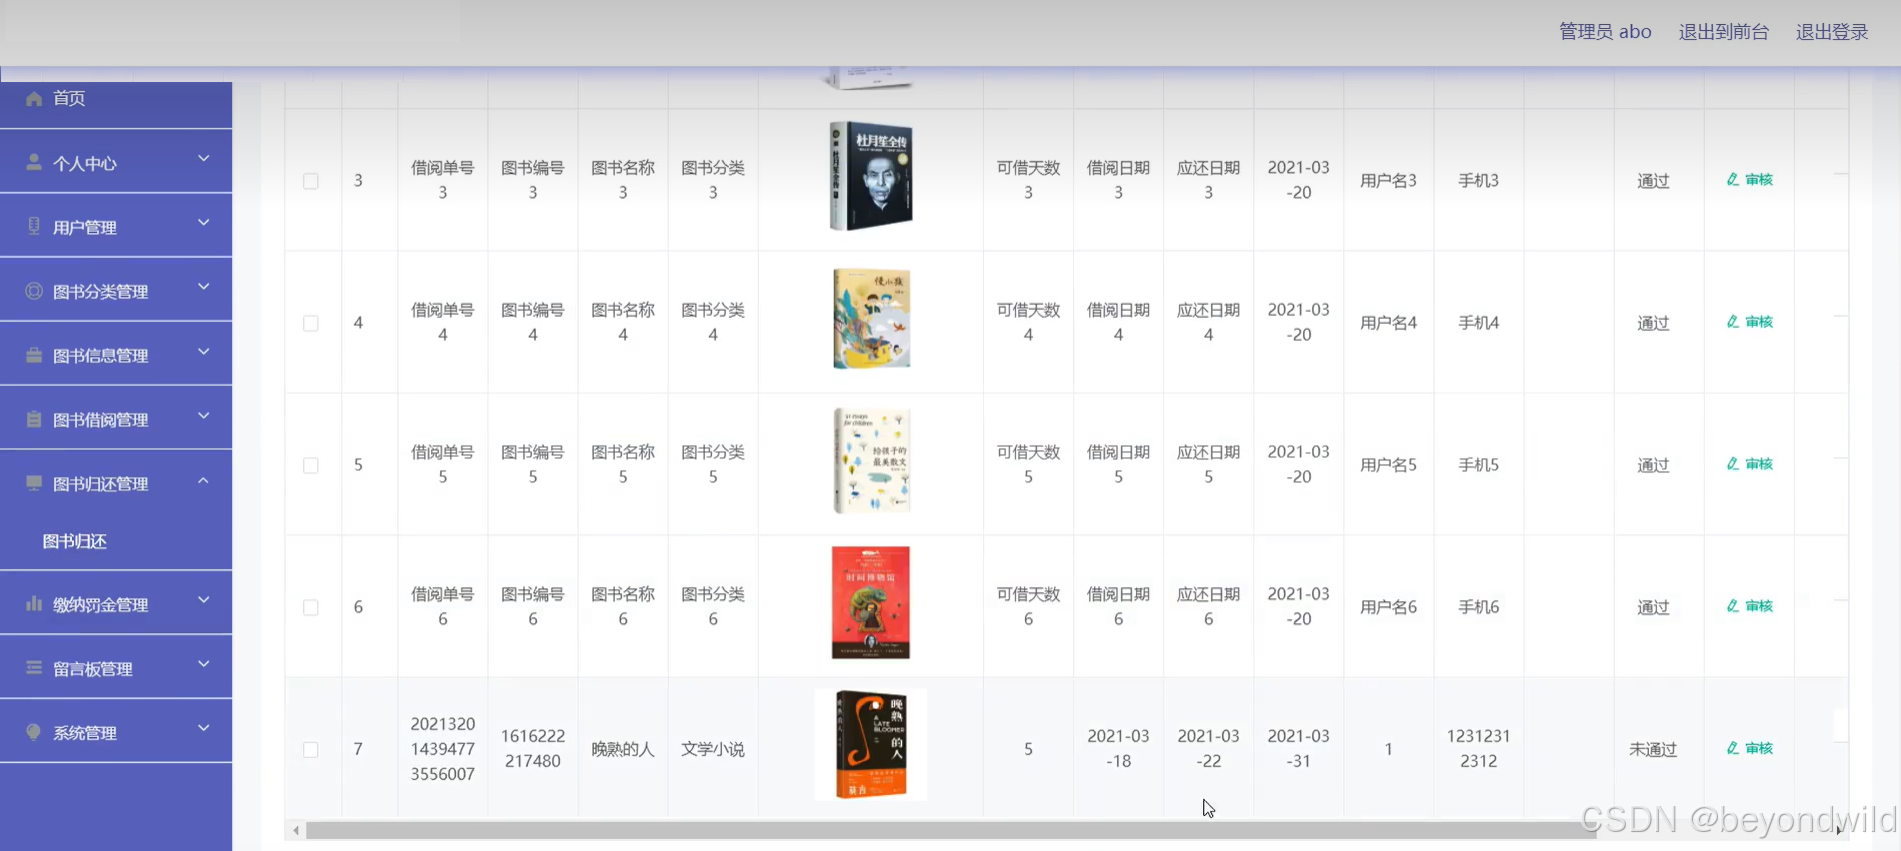Tick the checkbox for row 3

coord(311,181)
